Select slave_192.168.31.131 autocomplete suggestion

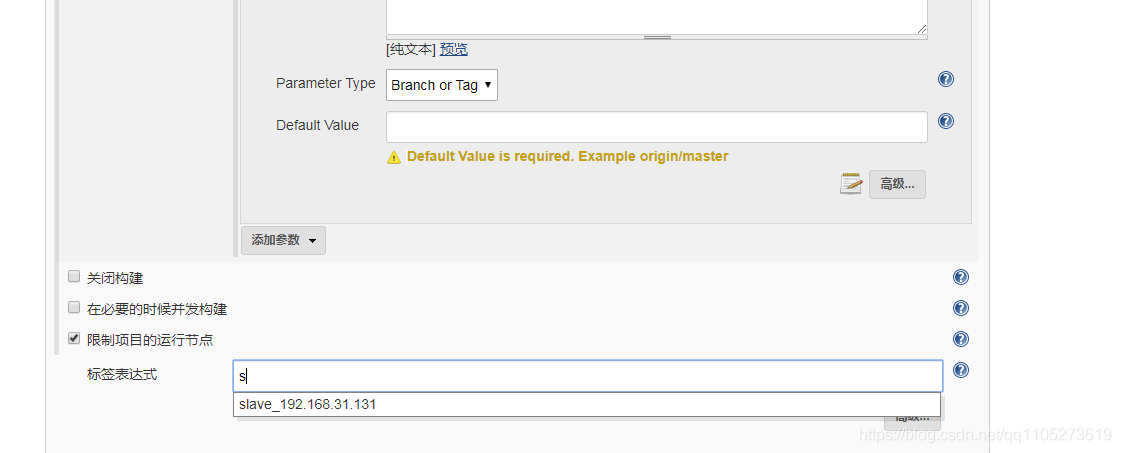point(587,404)
